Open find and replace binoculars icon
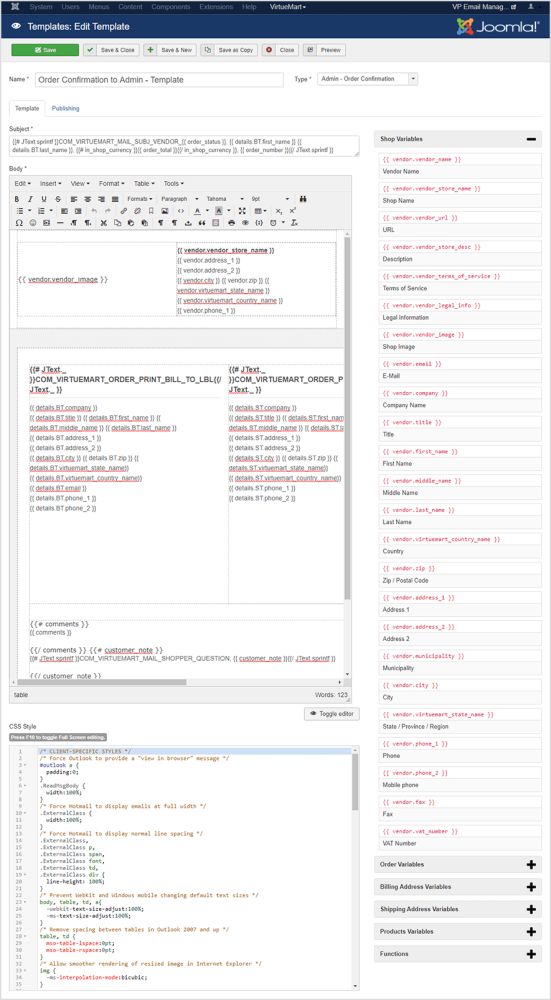This screenshot has height=1000, width=551. tap(303, 199)
